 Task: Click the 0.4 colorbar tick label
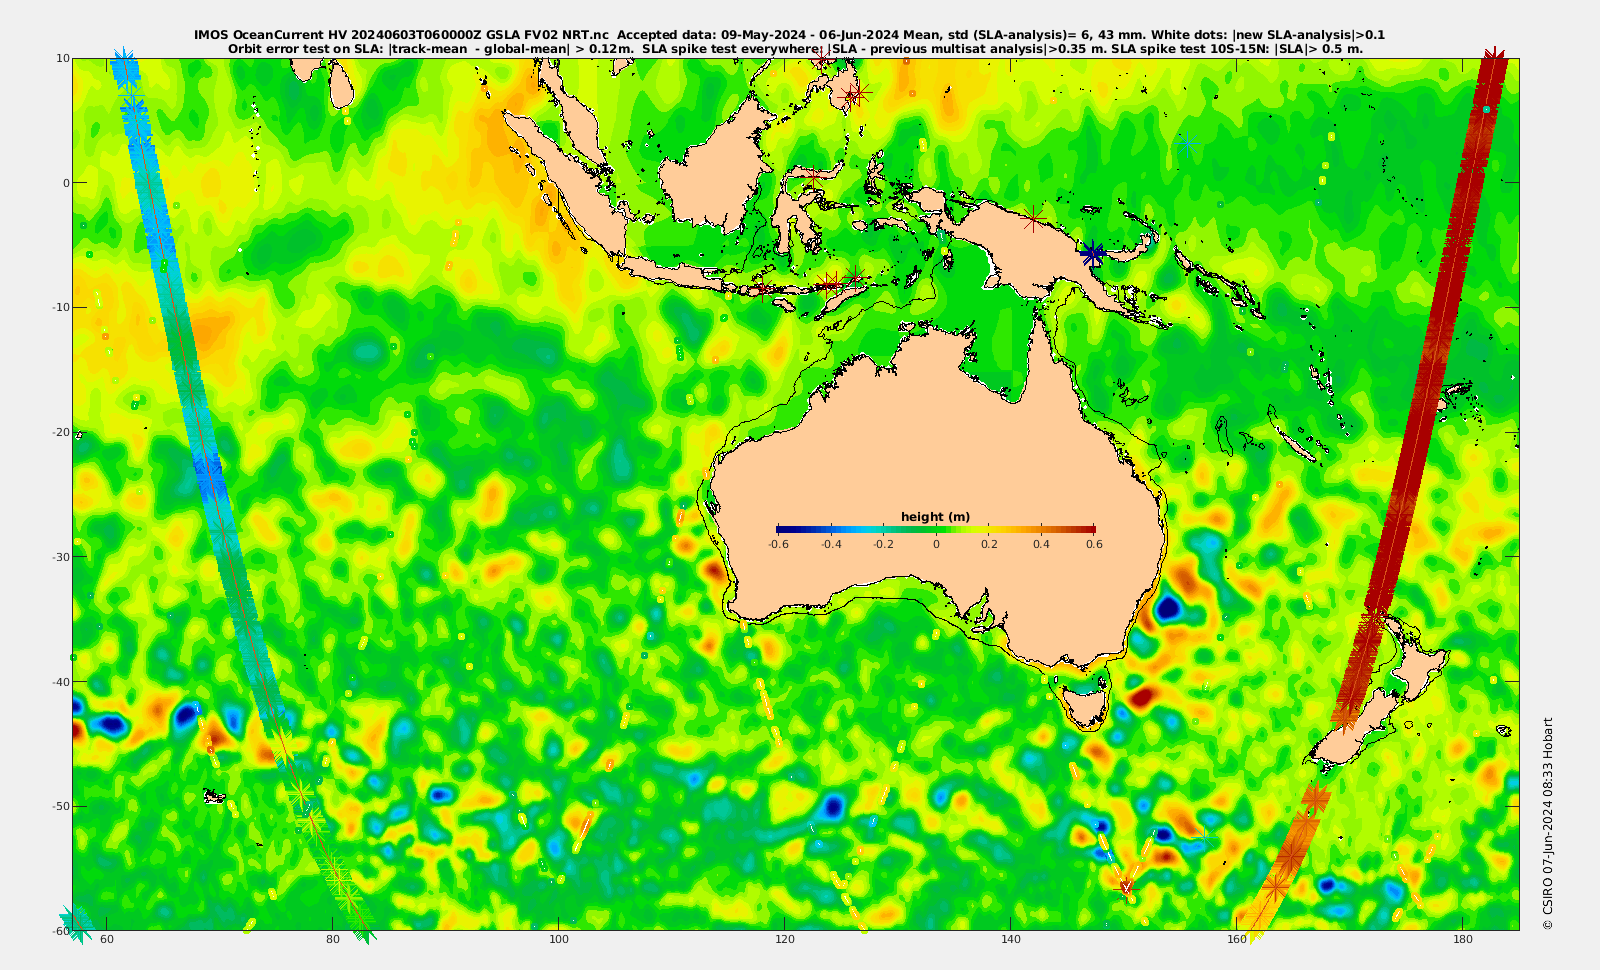click(x=1041, y=544)
